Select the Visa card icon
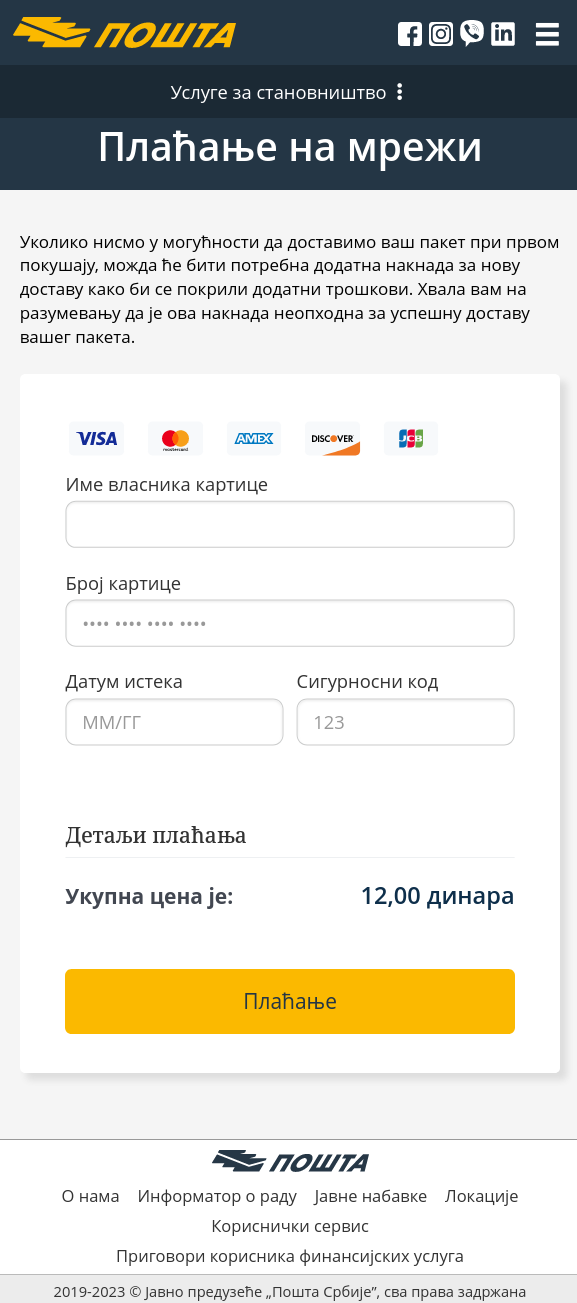 point(97,438)
